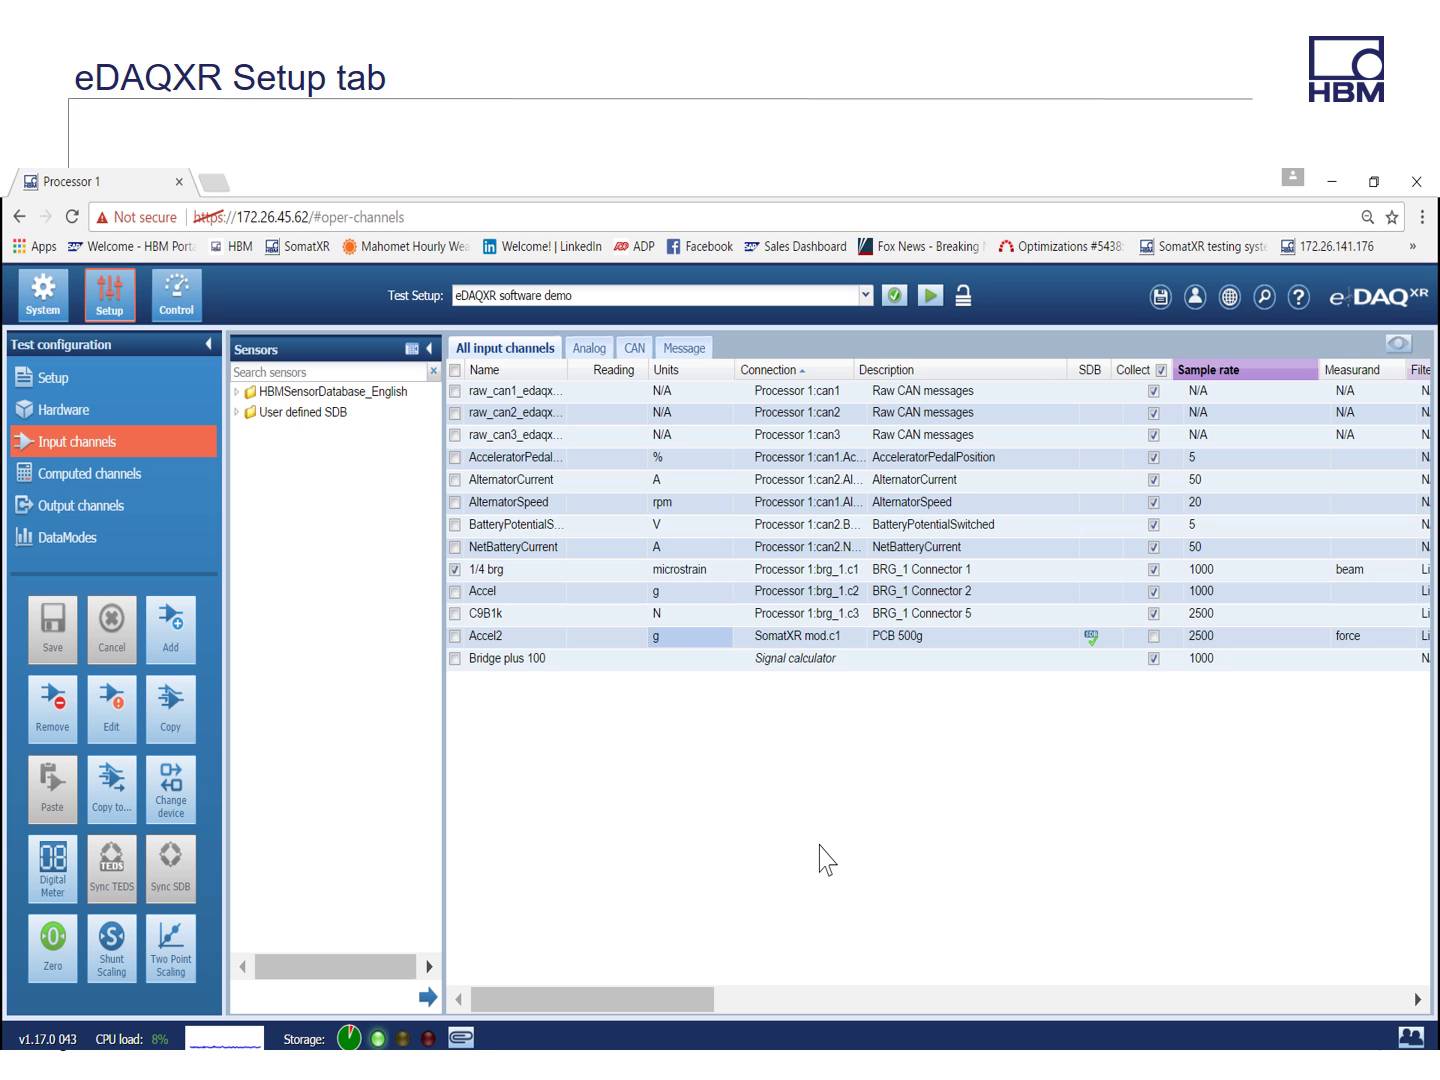Add a new channel
Screen dimensions: 1440x1080
tap(171, 630)
